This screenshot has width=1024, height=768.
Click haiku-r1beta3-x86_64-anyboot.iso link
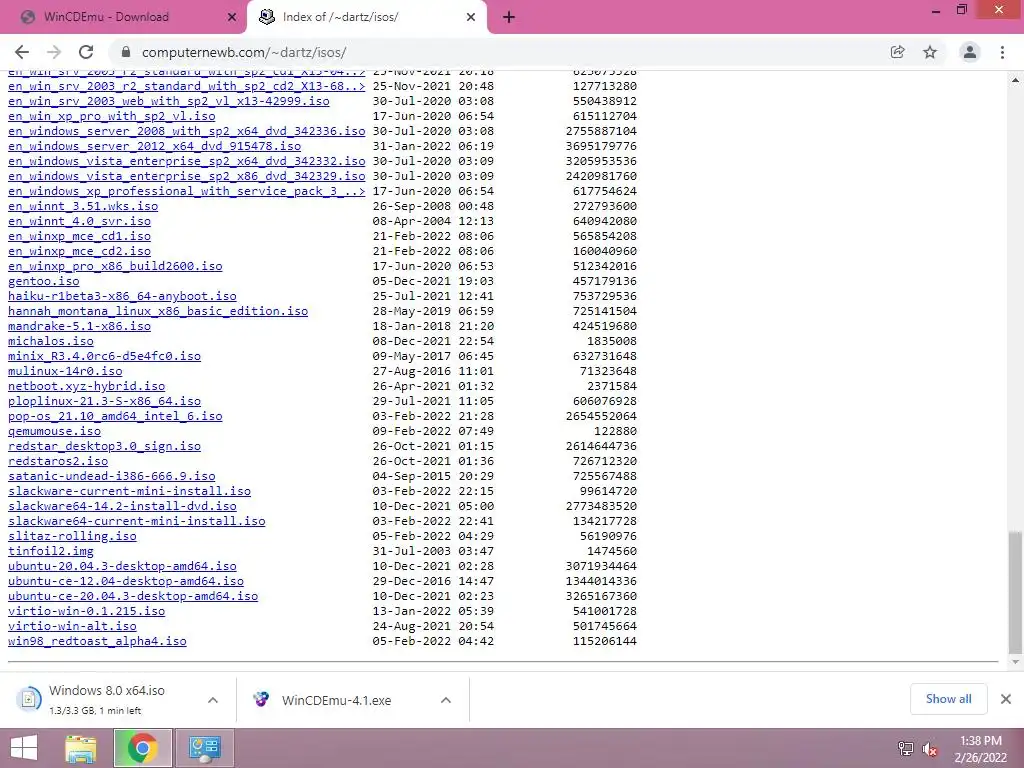122,296
